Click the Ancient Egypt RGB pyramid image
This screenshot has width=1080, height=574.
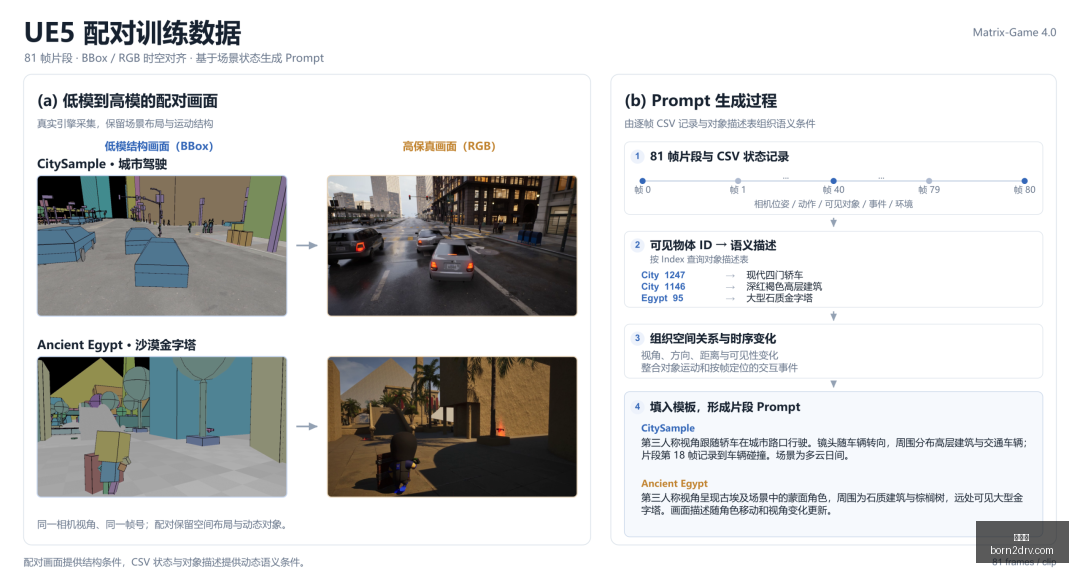coord(452,427)
